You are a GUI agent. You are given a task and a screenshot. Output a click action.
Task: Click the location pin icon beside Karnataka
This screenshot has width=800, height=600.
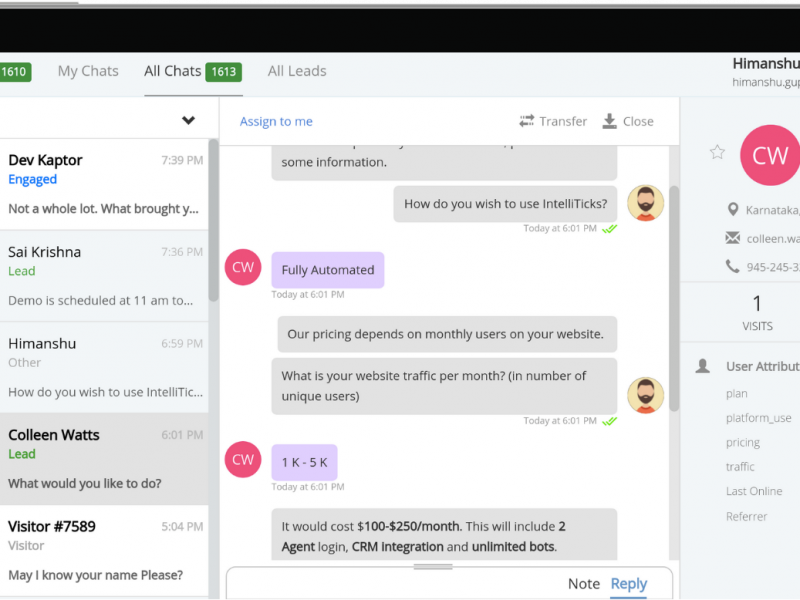733,210
